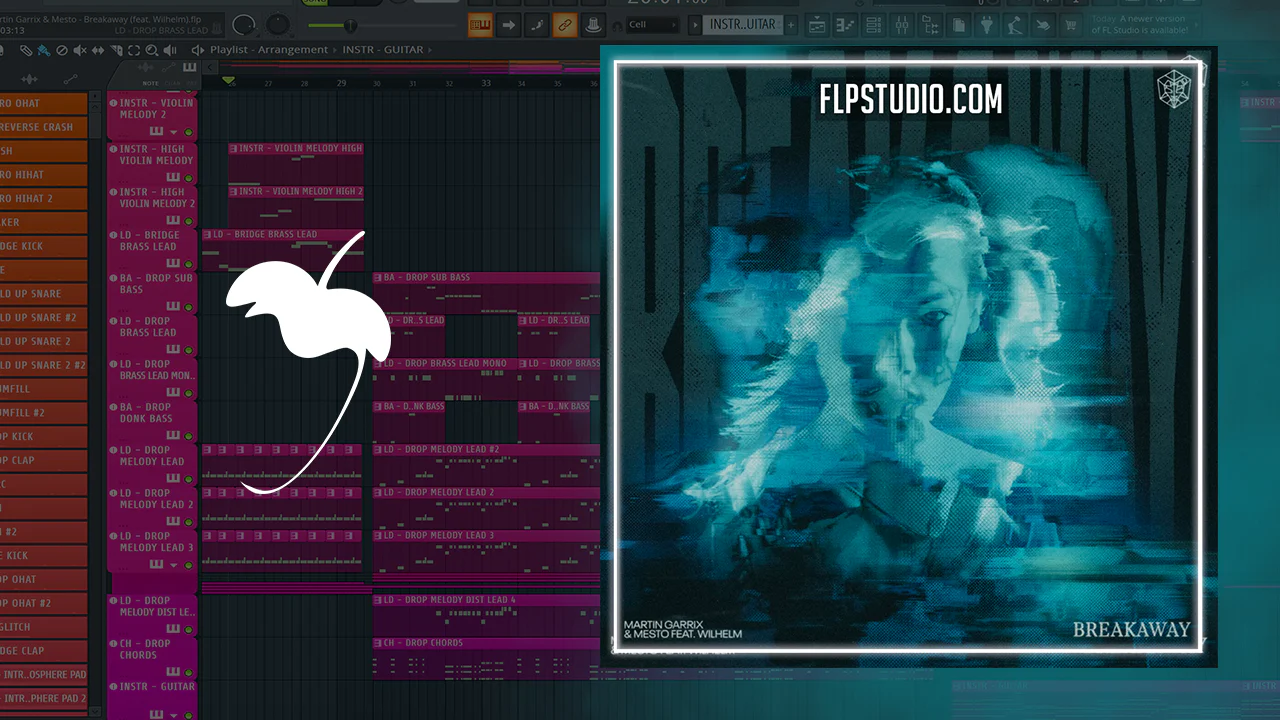Viewport: 1280px width, 720px height.
Task: Click the shopping cart icon
Action: (1073, 25)
